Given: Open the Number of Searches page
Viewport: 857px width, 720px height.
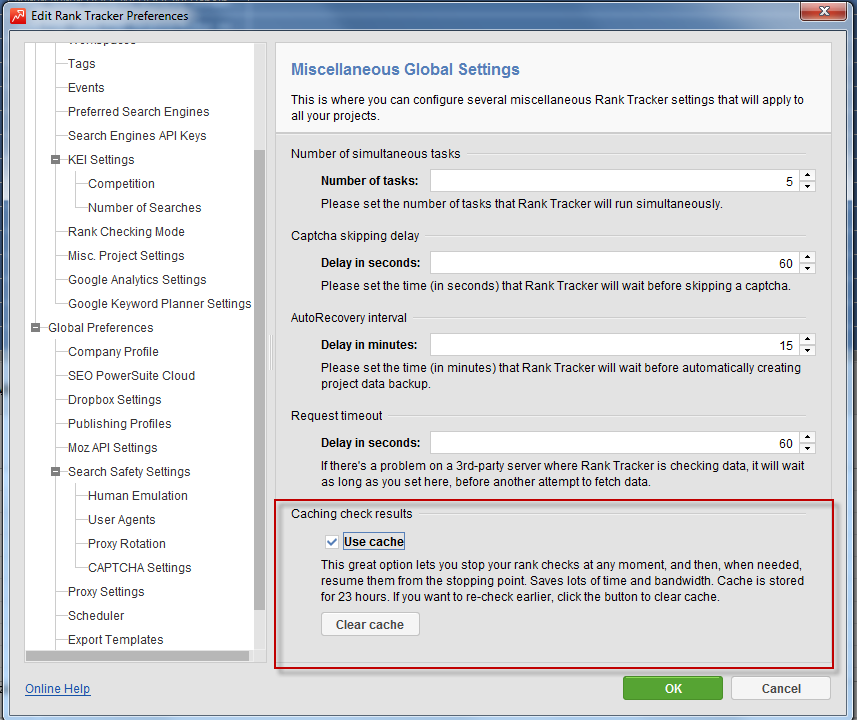Looking at the screenshot, I should [144, 208].
